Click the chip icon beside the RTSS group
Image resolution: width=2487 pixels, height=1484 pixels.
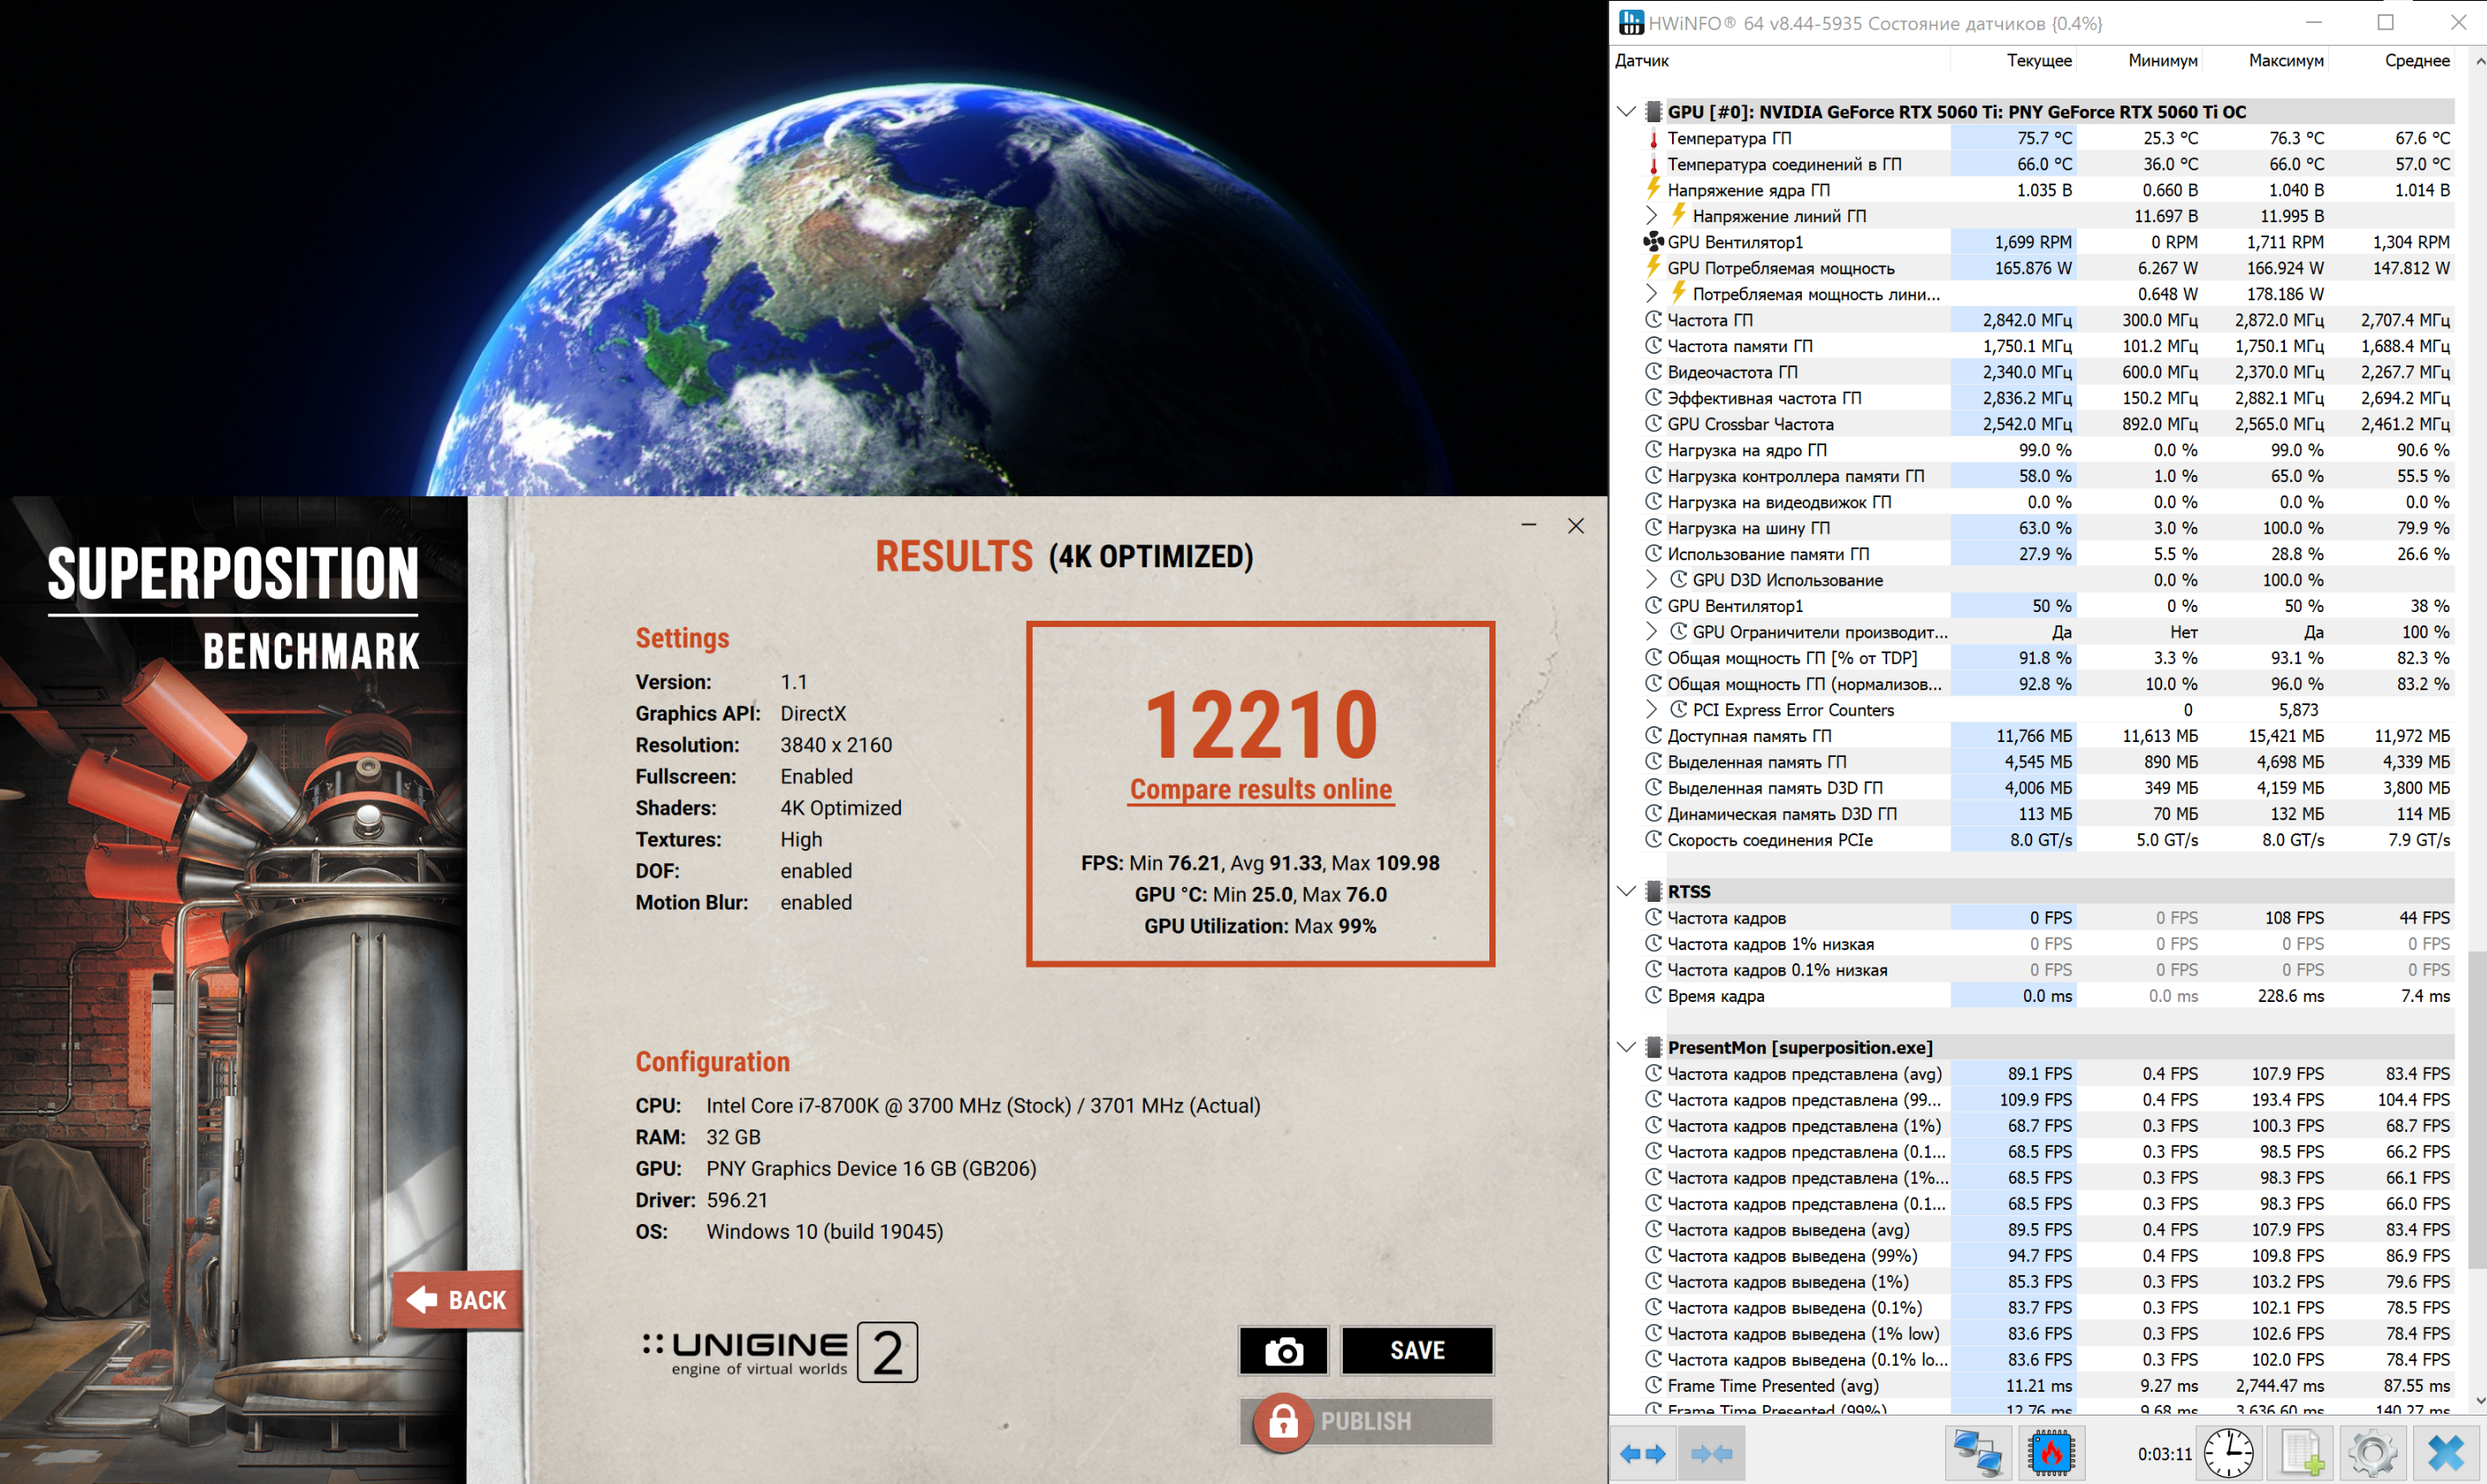tap(1654, 891)
